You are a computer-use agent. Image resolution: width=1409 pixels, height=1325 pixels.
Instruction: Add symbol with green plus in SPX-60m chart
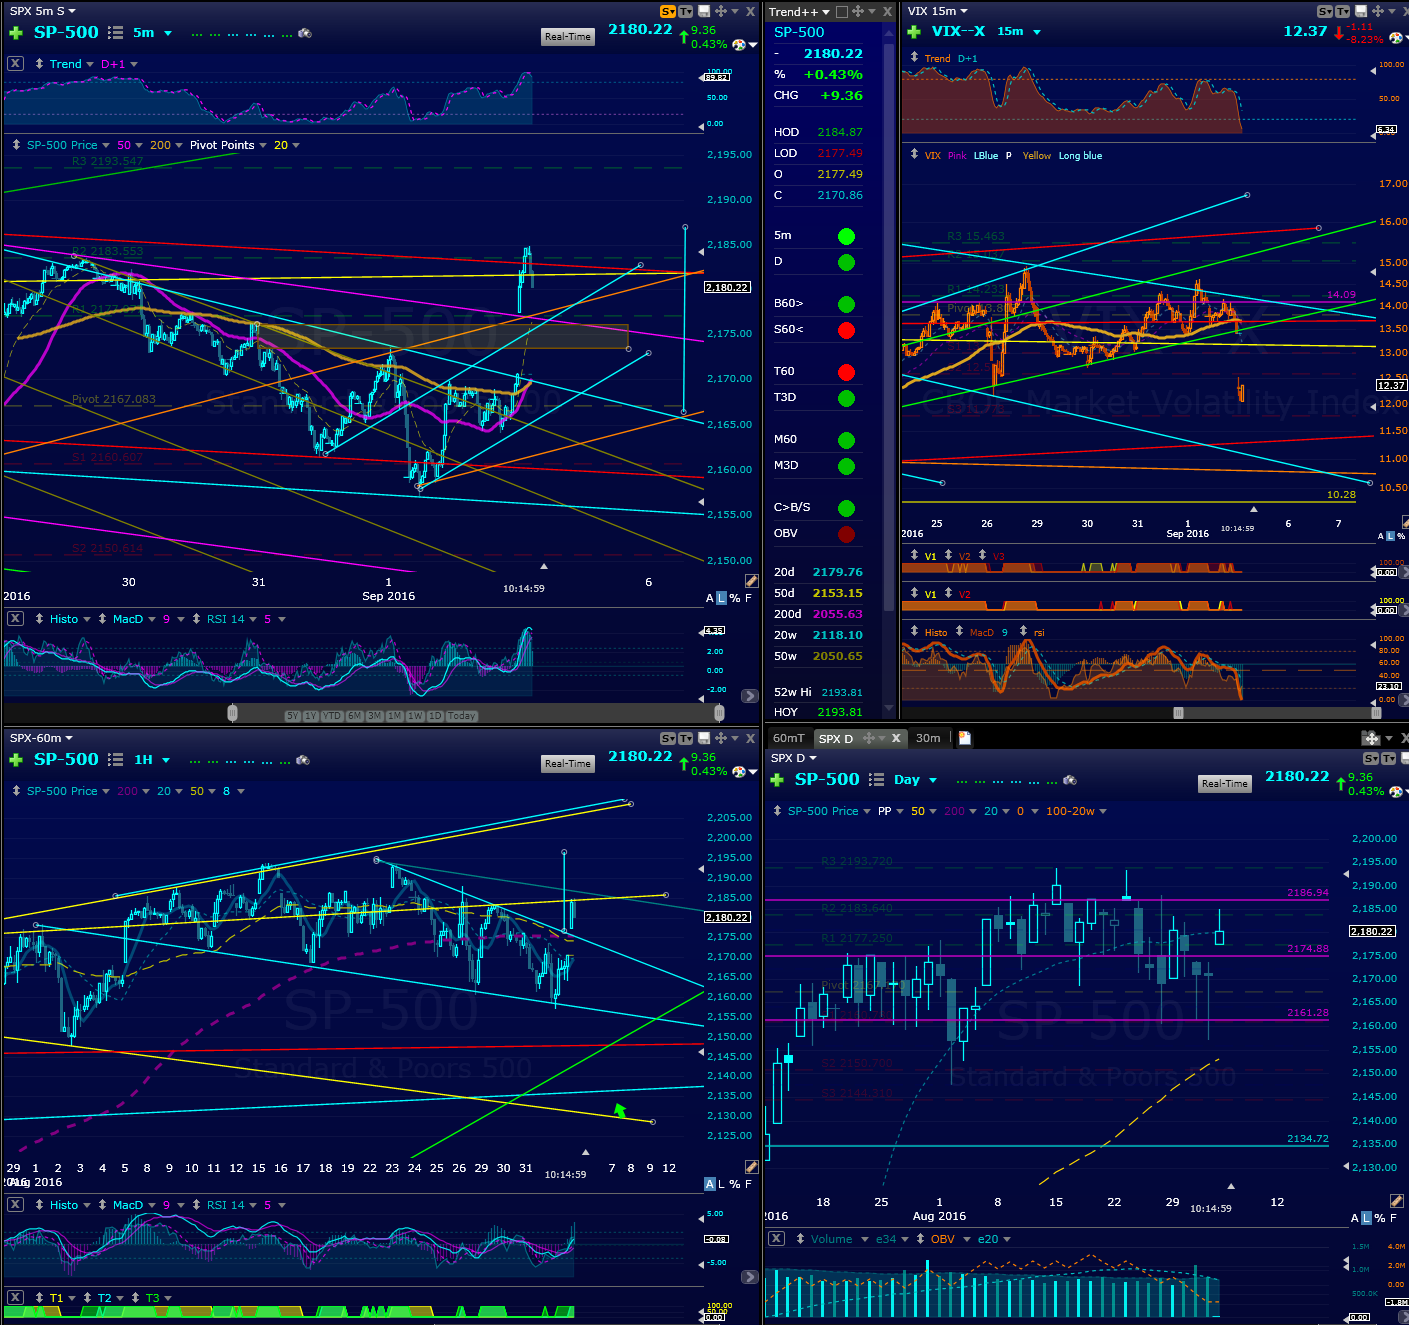click(15, 760)
